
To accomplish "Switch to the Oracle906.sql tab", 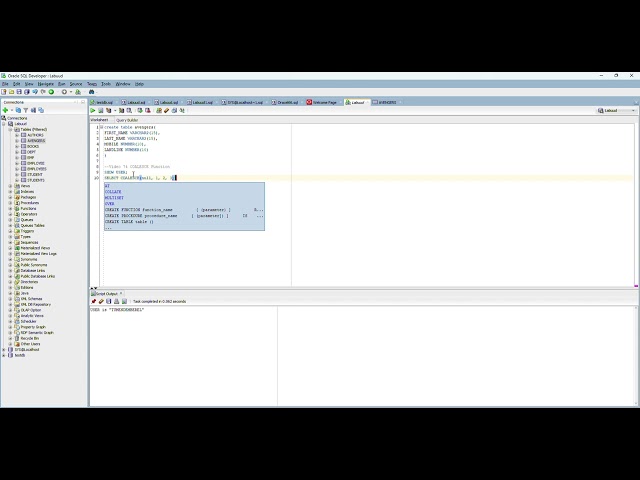I will click(x=285, y=102).
